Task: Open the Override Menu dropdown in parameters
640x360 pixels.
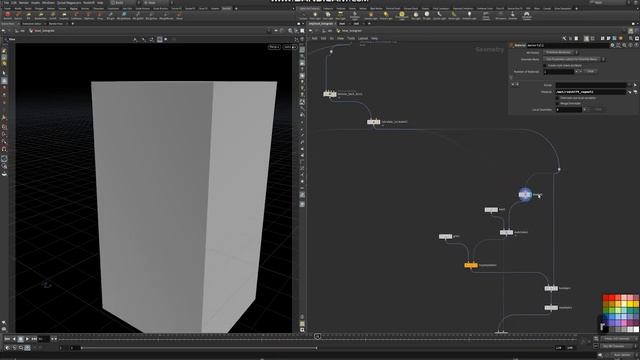Action: tap(575, 59)
